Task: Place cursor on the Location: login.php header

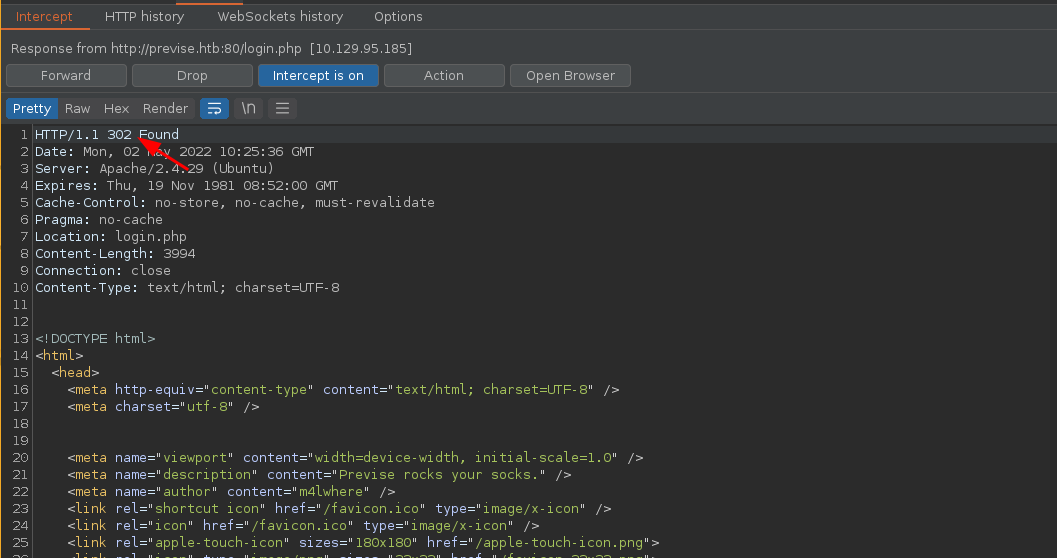Action: [110, 237]
